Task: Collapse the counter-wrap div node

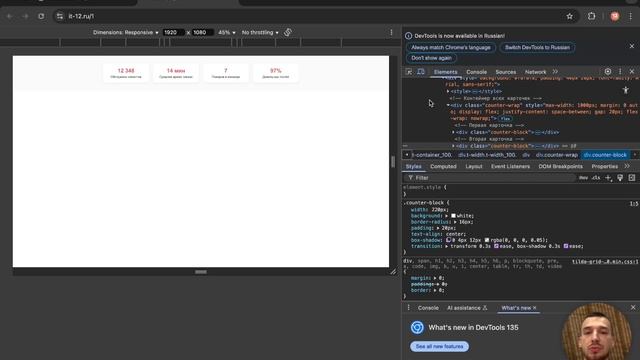Action: click(x=448, y=105)
